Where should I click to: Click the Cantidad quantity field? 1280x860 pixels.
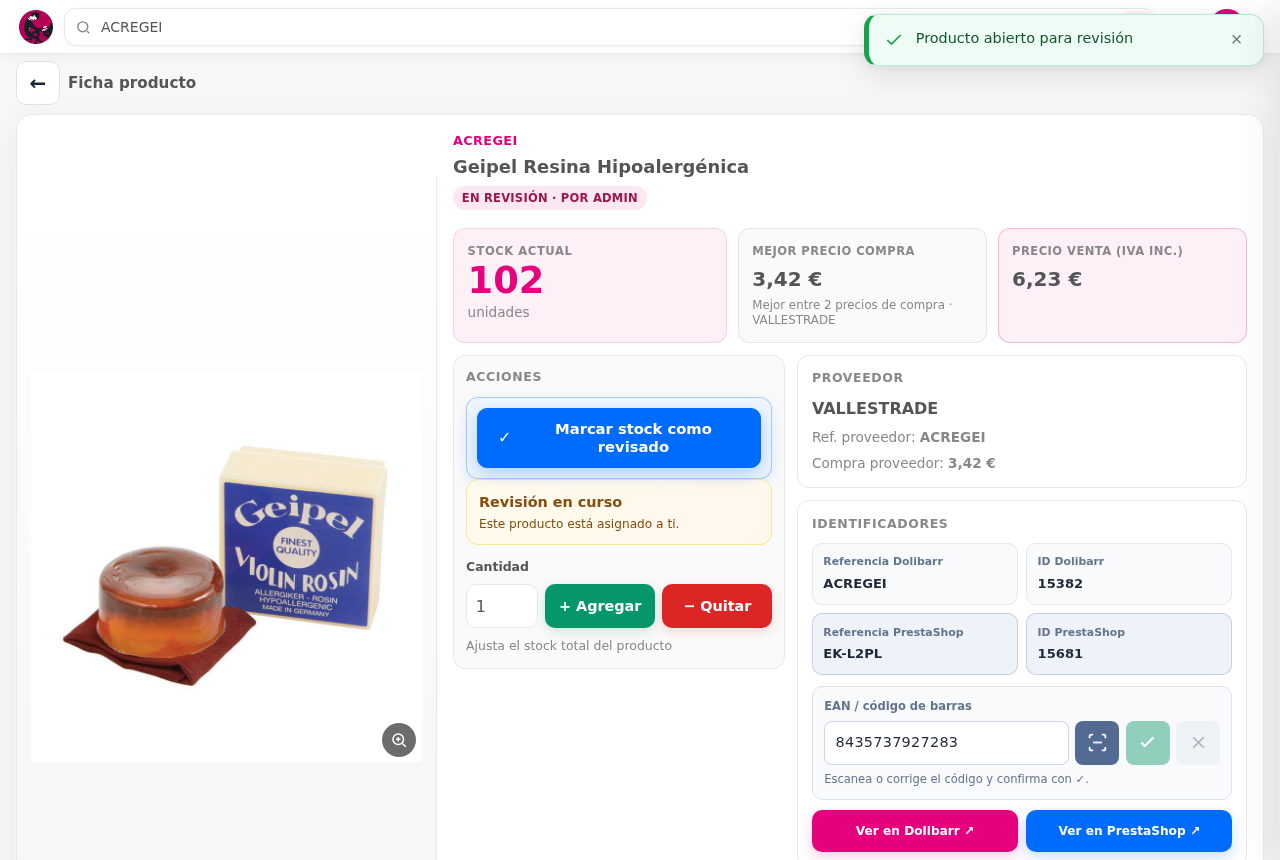502,606
